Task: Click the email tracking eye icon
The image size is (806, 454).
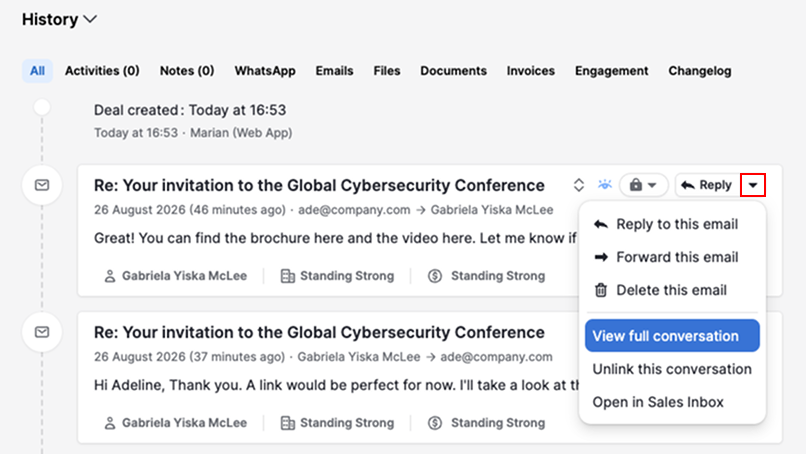Action: click(x=605, y=185)
